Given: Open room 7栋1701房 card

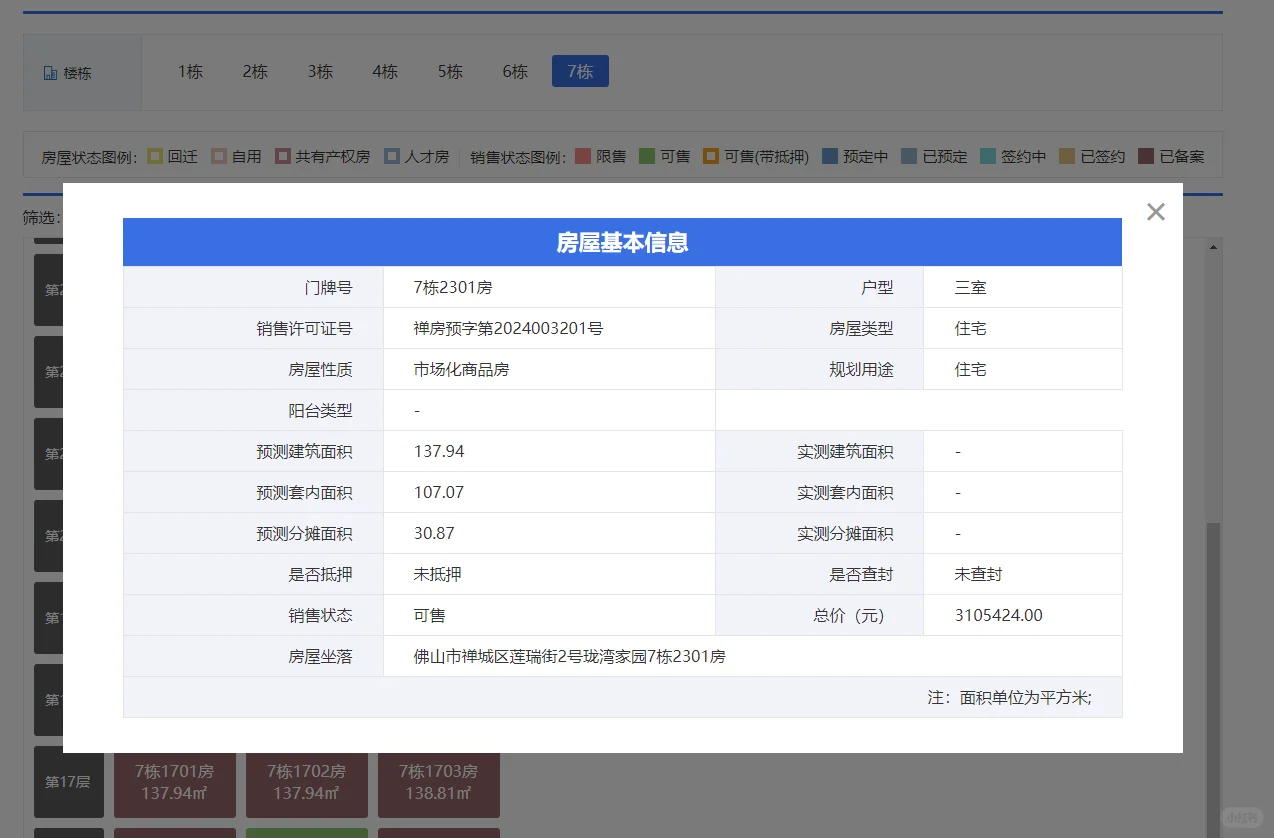Looking at the screenshot, I should point(175,785).
